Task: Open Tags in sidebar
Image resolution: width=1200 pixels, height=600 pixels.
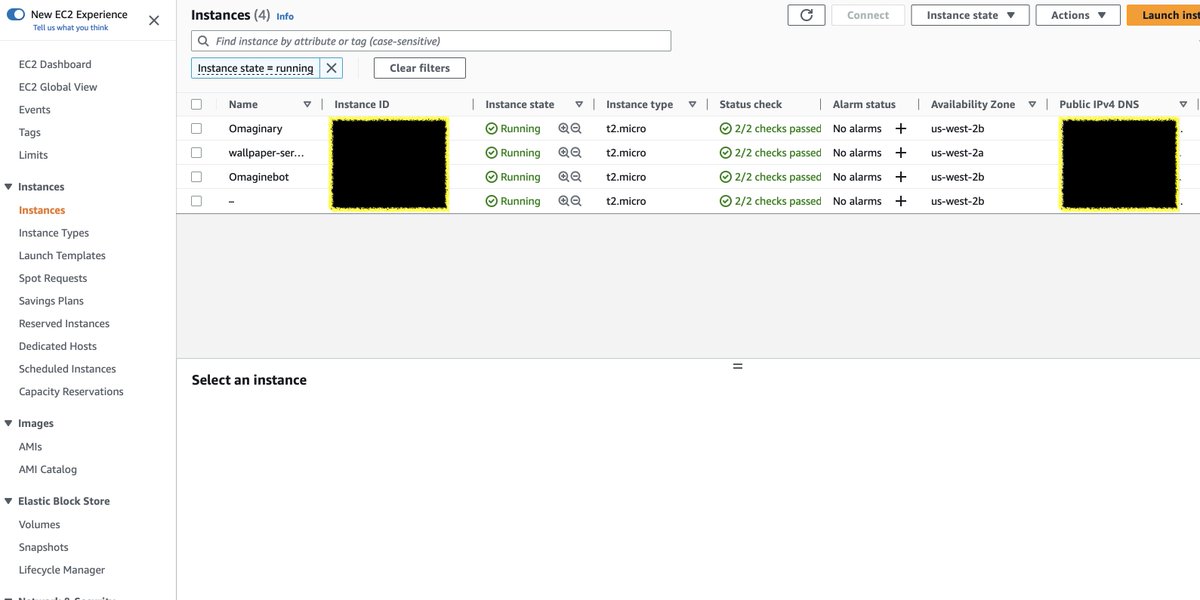Action: pyautogui.click(x=30, y=133)
